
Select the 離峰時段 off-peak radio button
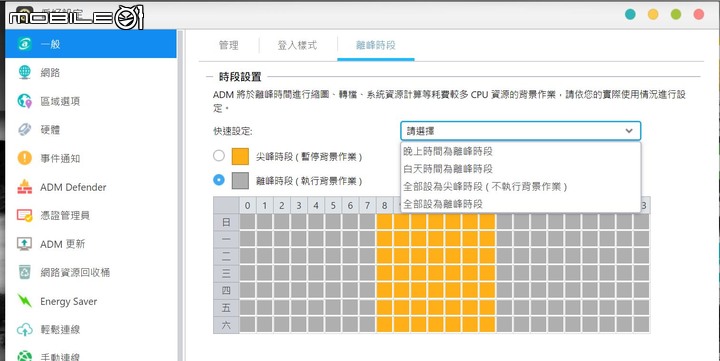click(x=219, y=180)
